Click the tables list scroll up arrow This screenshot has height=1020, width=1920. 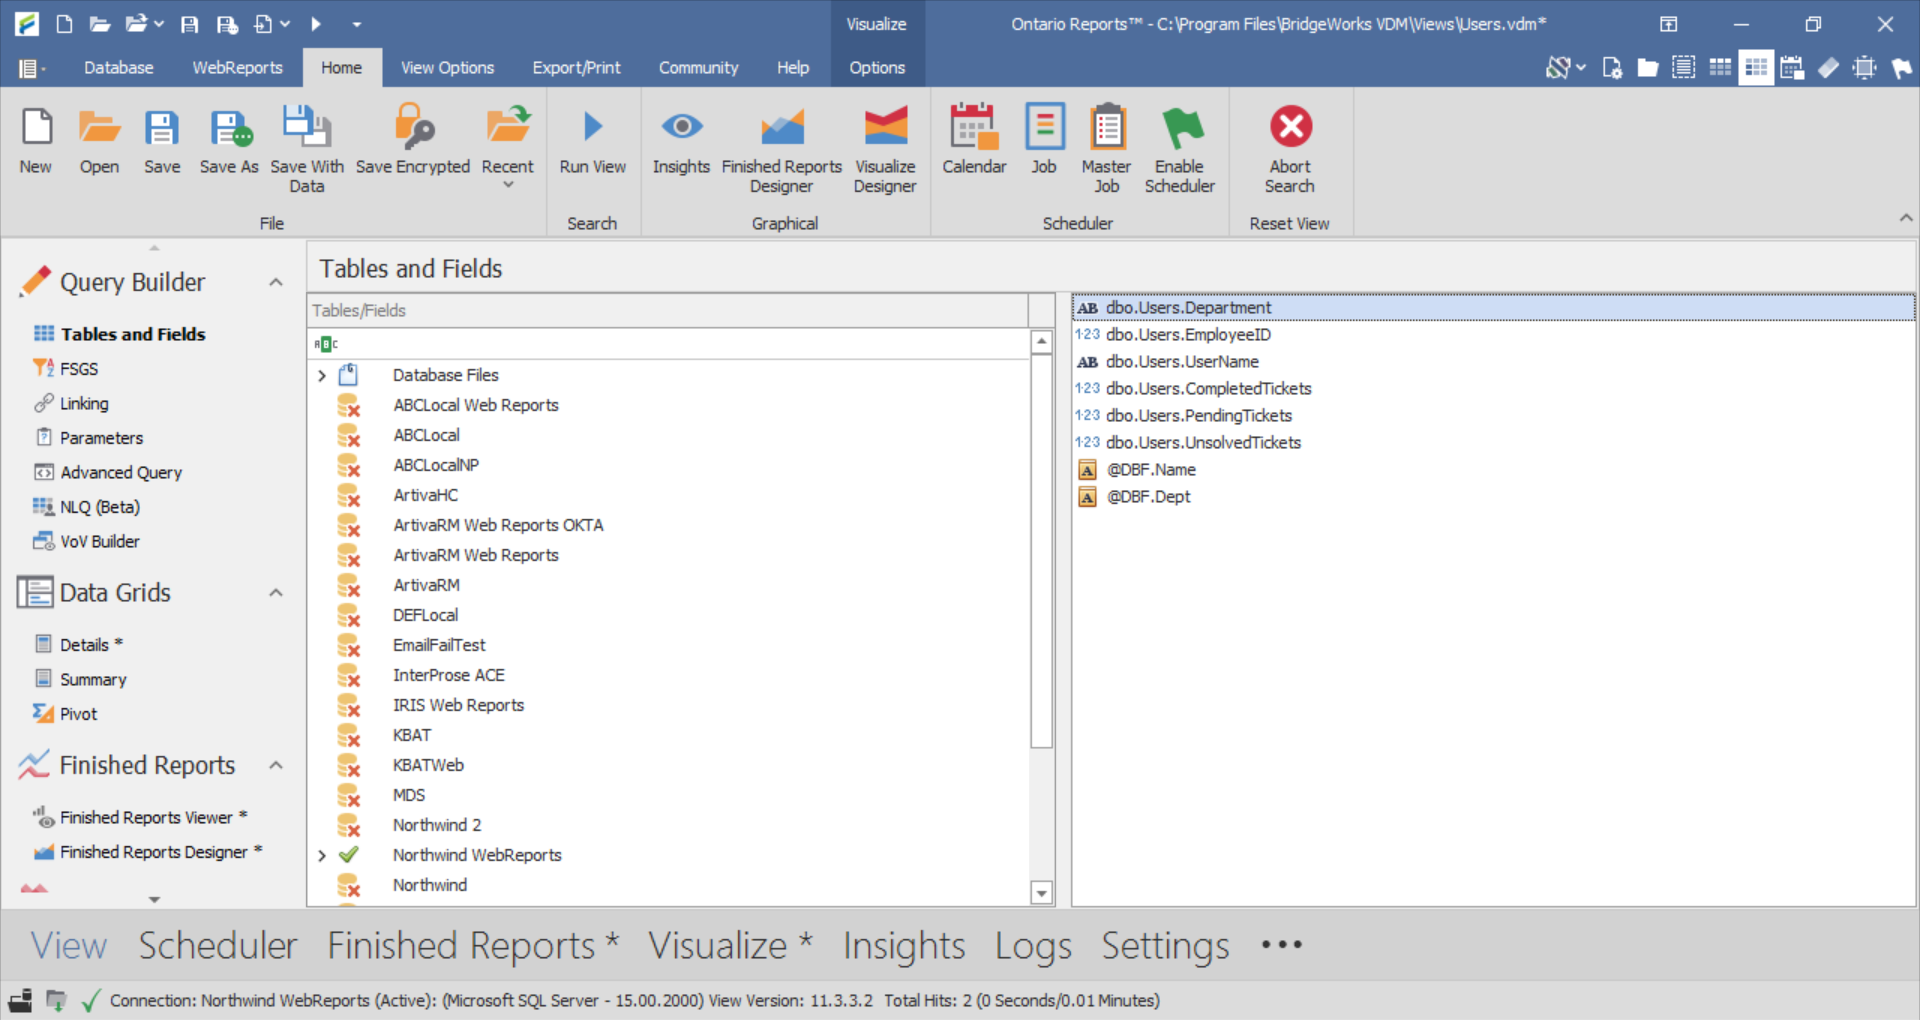click(1042, 342)
